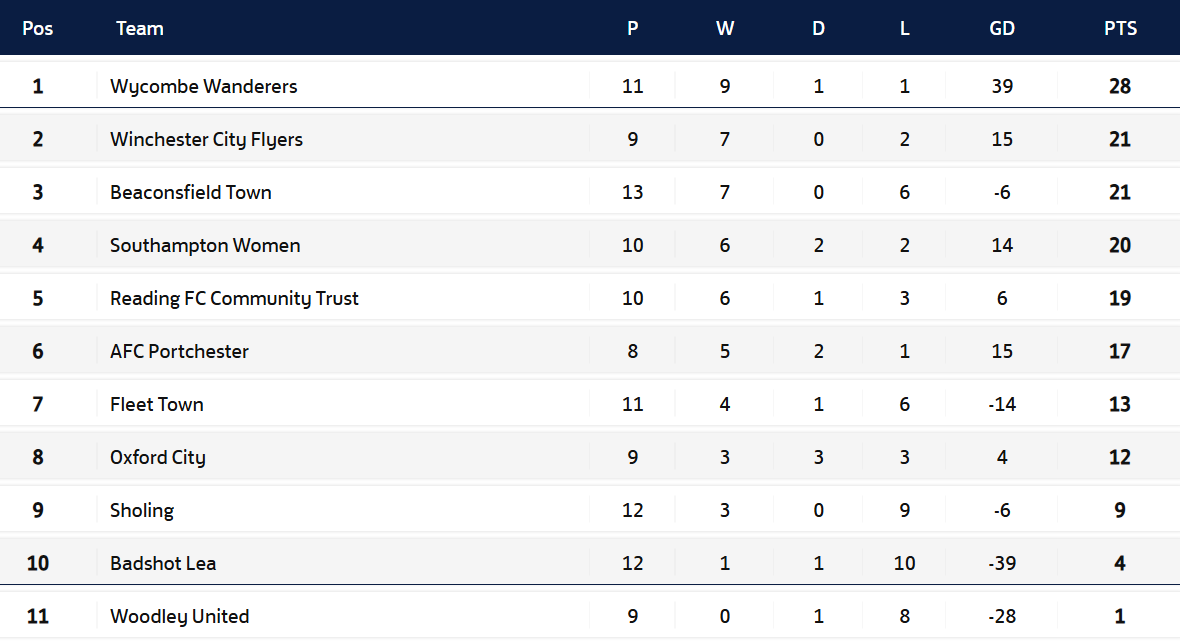Viewport: 1180px width, 643px height.
Task: Click the W wins column header
Action: tap(725, 28)
